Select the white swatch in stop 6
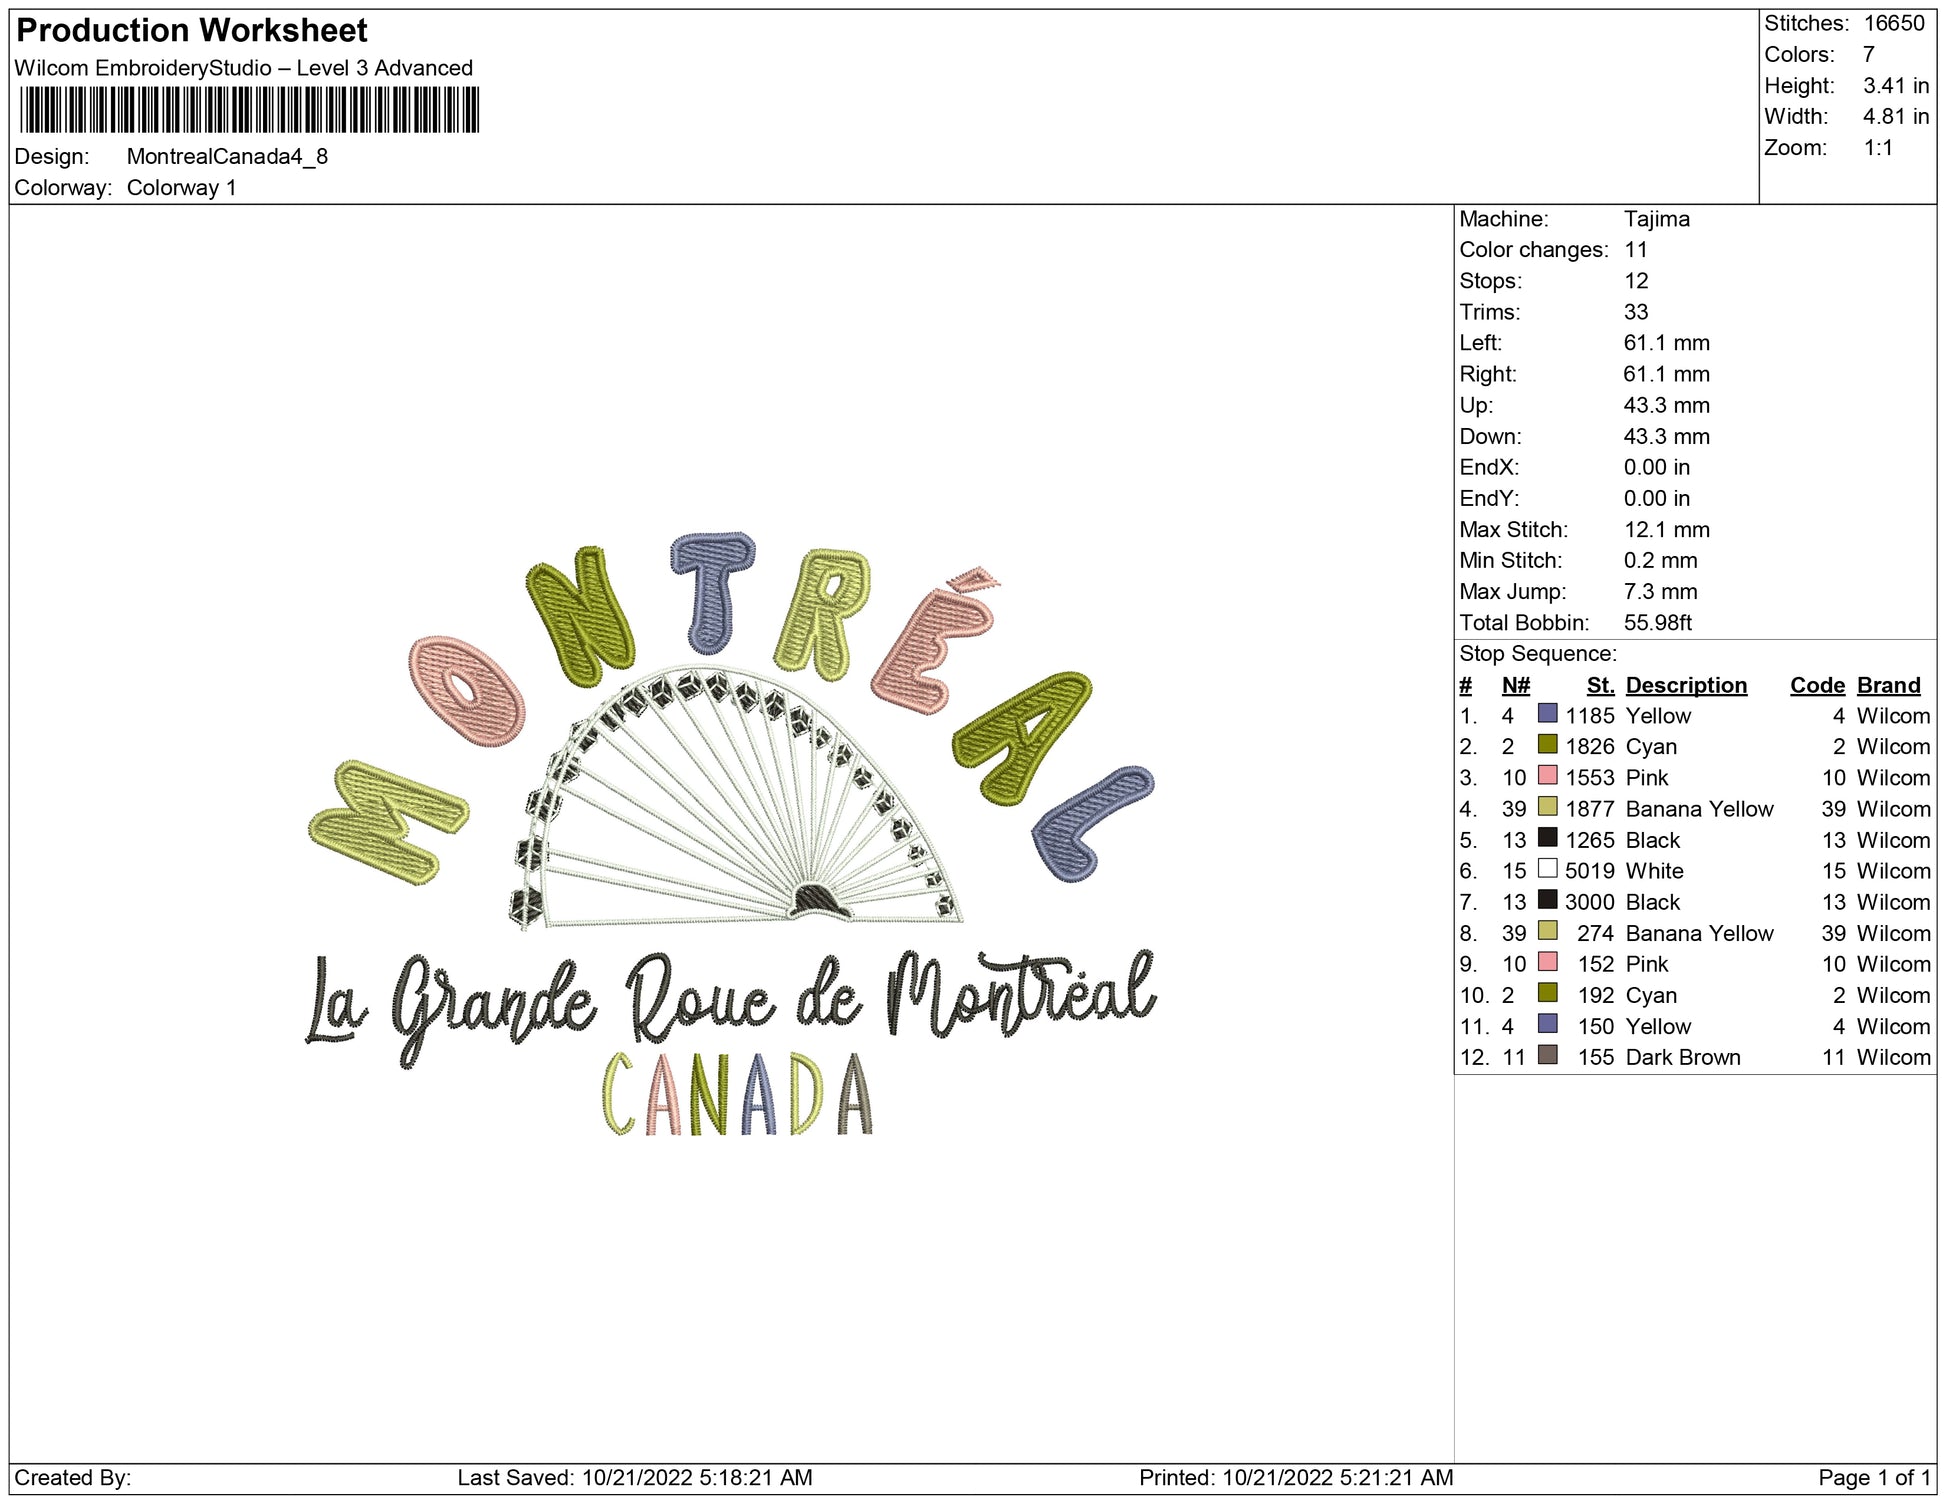 pyautogui.click(x=1547, y=869)
